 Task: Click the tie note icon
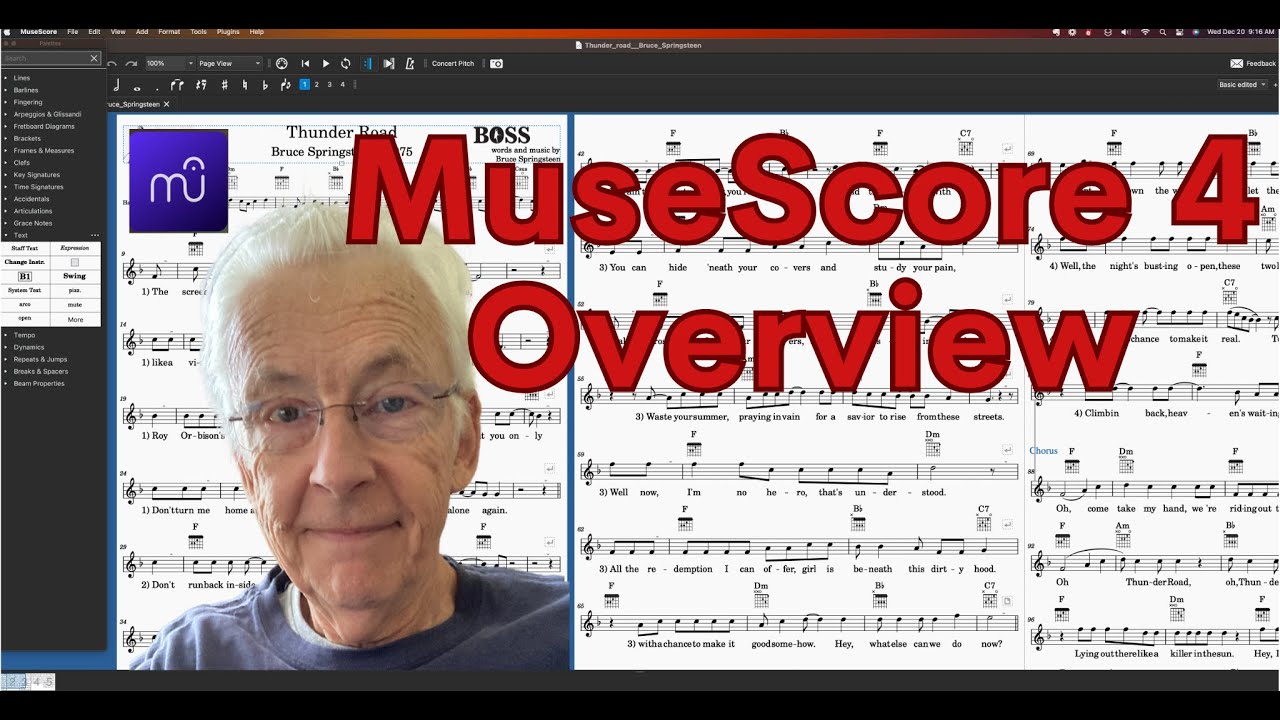[x=178, y=85]
